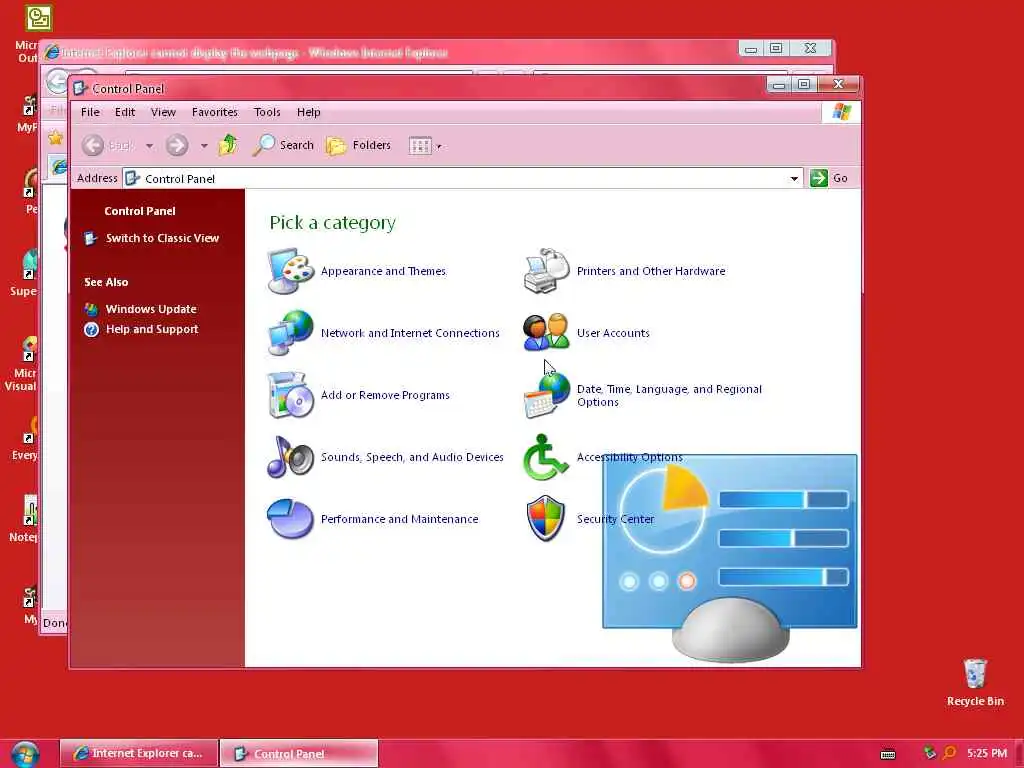The width and height of the screenshot is (1024, 768).
Task: Click Windows Update icon in See Also
Action: tap(91, 309)
